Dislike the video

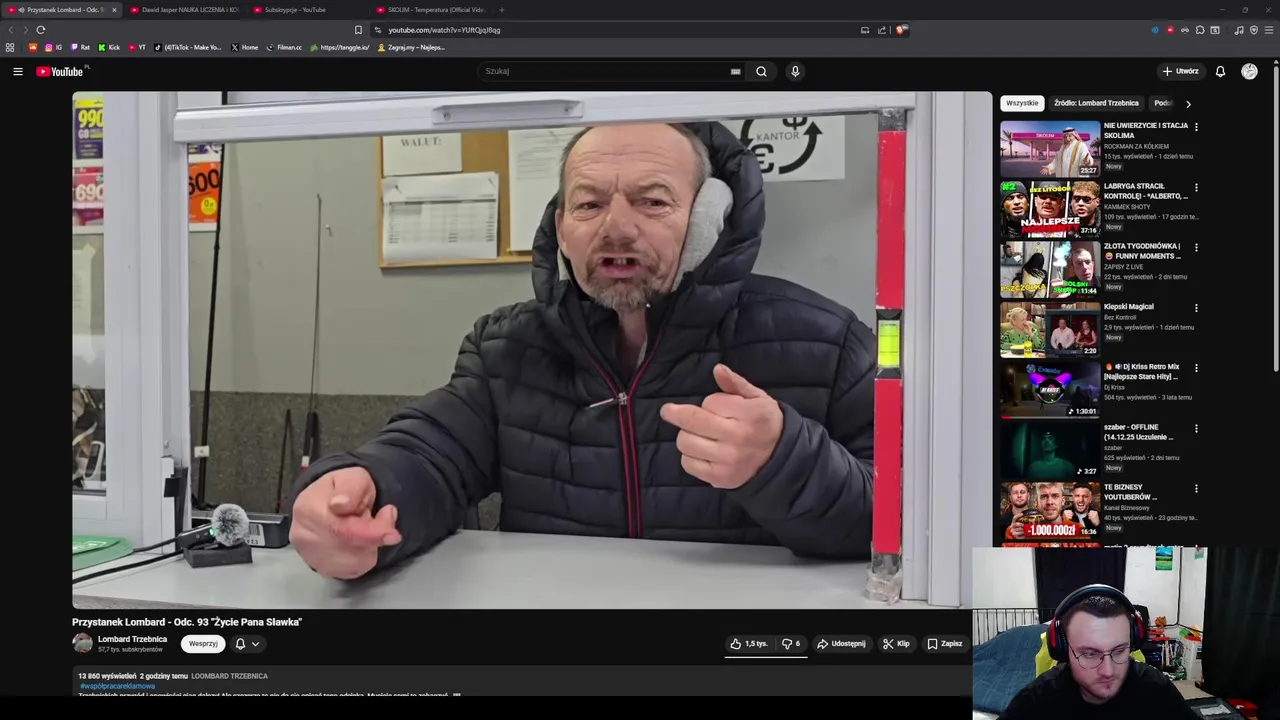tap(791, 644)
